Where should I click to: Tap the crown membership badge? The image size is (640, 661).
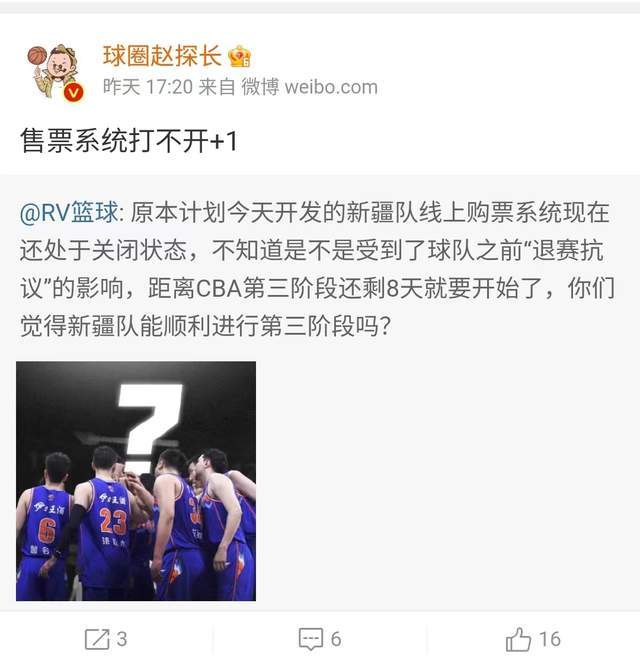tap(239, 56)
